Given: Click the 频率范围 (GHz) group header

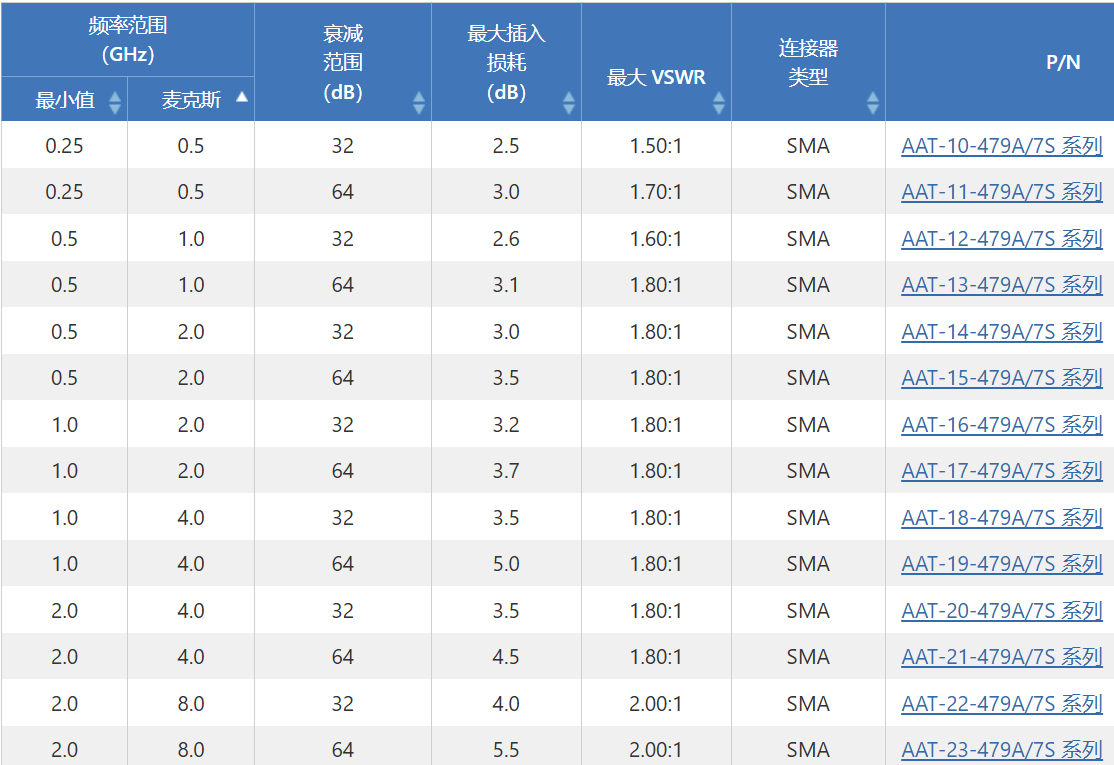Looking at the screenshot, I should (128, 40).
